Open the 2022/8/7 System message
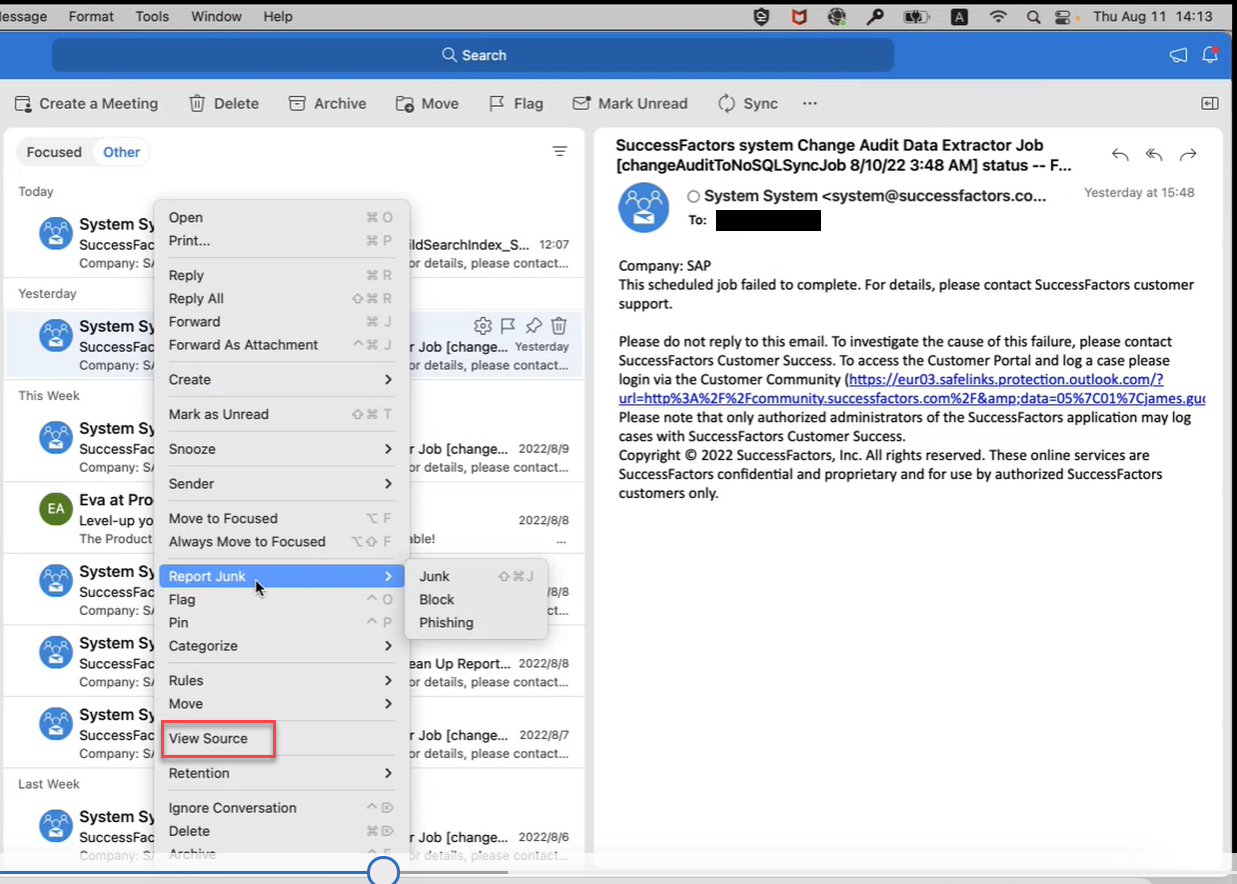Screen dimensions: 1237x884 click(294, 733)
